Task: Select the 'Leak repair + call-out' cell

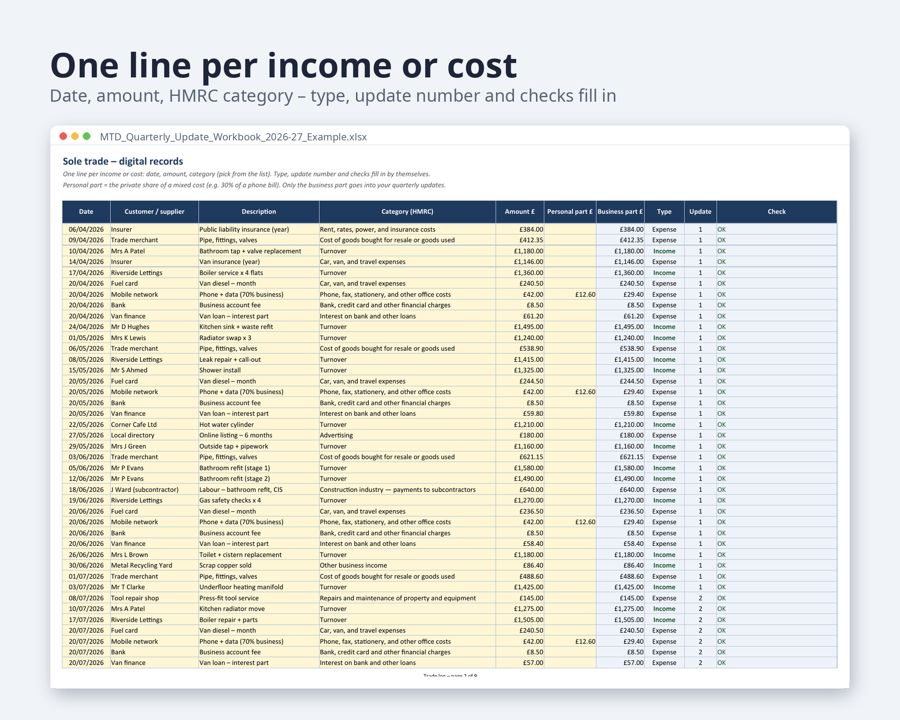Action: [x=259, y=359]
